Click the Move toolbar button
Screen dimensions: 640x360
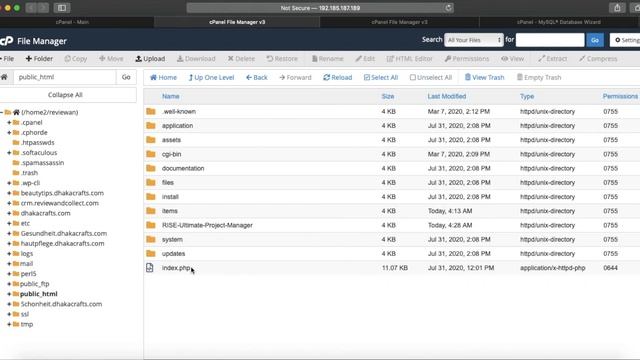click(x=111, y=59)
